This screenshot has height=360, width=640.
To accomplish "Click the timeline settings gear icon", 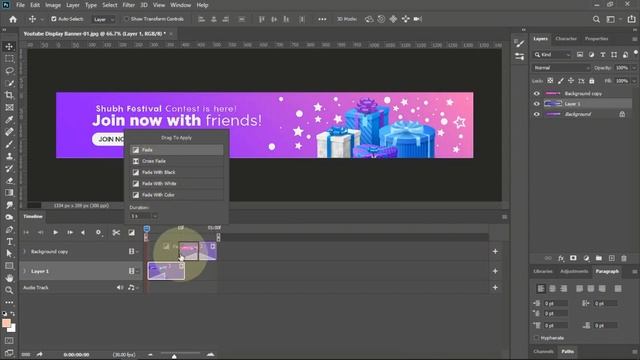I will tap(98, 232).
